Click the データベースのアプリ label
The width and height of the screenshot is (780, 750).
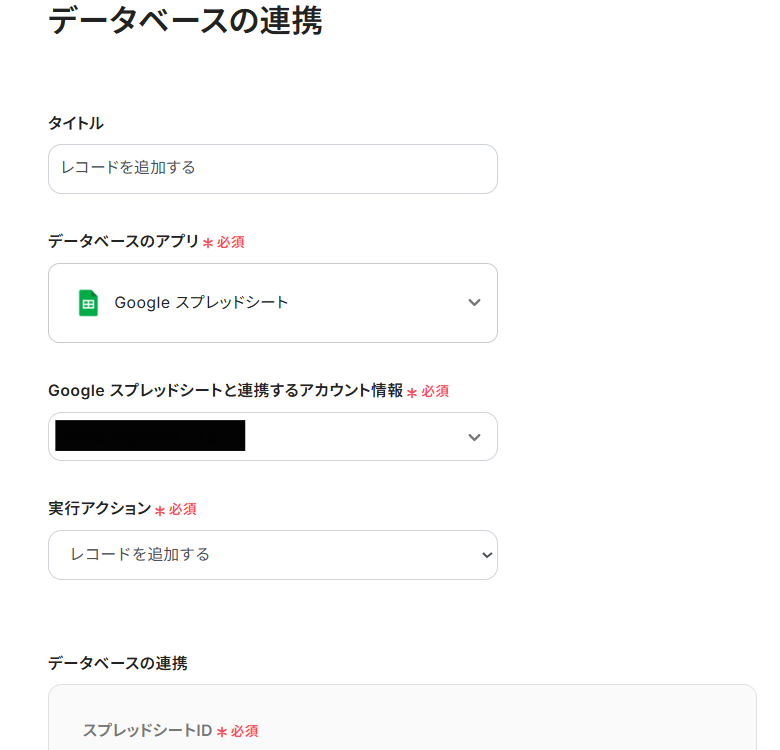click(124, 242)
